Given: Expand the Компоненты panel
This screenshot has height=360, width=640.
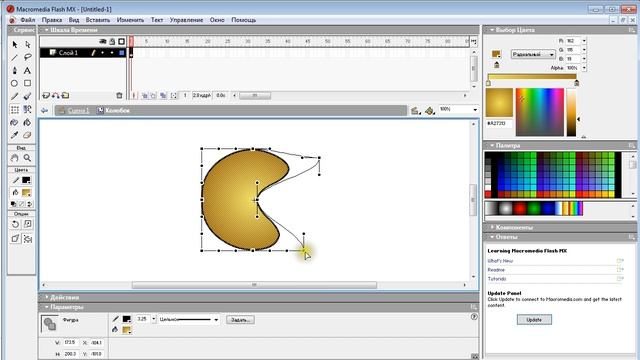Looking at the screenshot, I should coord(492,227).
